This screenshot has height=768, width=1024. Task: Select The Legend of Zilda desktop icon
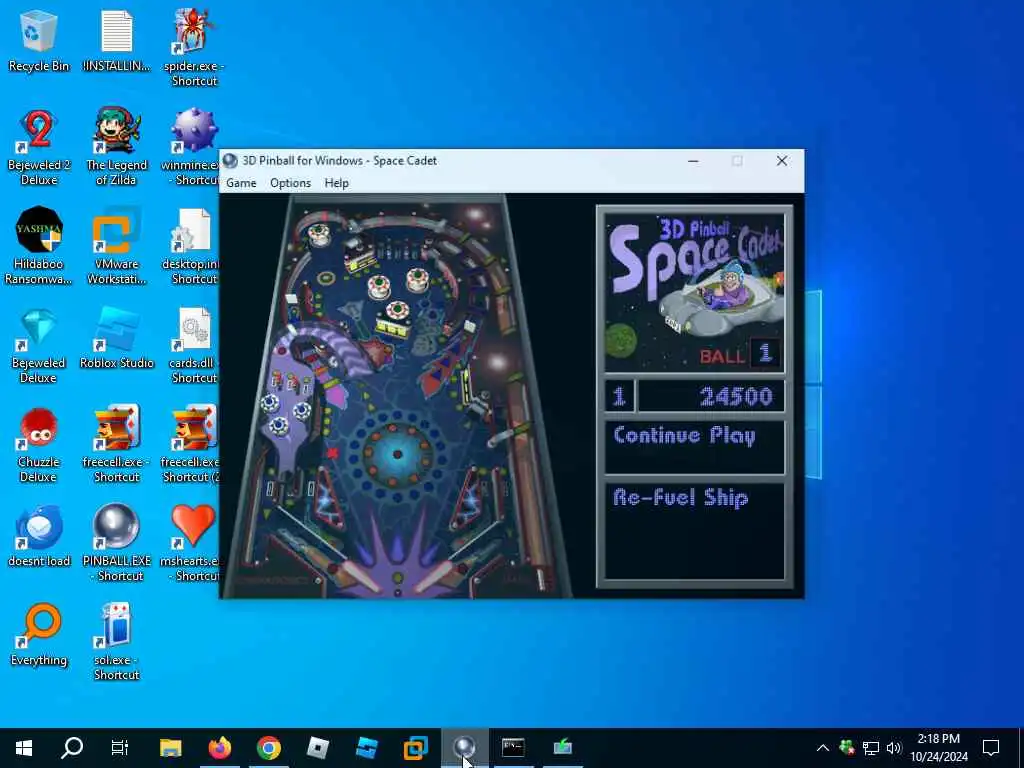coord(116,148)
